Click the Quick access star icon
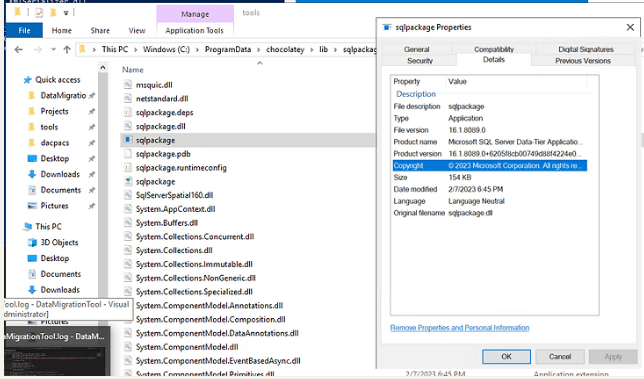This screenshot has height=379, width=644. tap(28, 80)
